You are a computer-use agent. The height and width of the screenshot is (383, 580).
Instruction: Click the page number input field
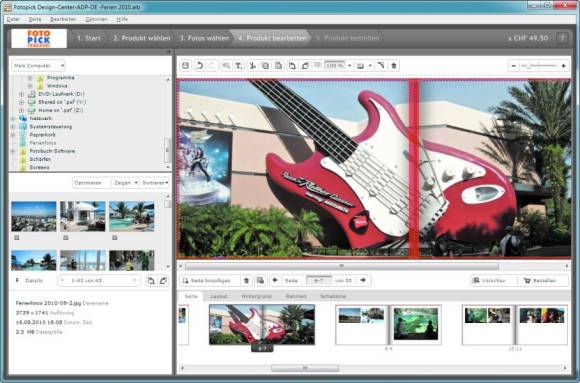click(x=319, y=280)
